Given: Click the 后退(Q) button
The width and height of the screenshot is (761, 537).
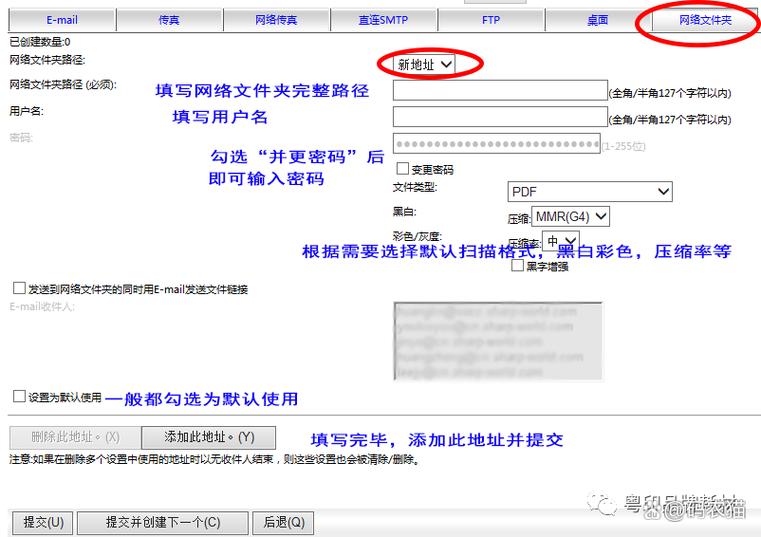Looking at the screenshot, I should coord(283,522).
